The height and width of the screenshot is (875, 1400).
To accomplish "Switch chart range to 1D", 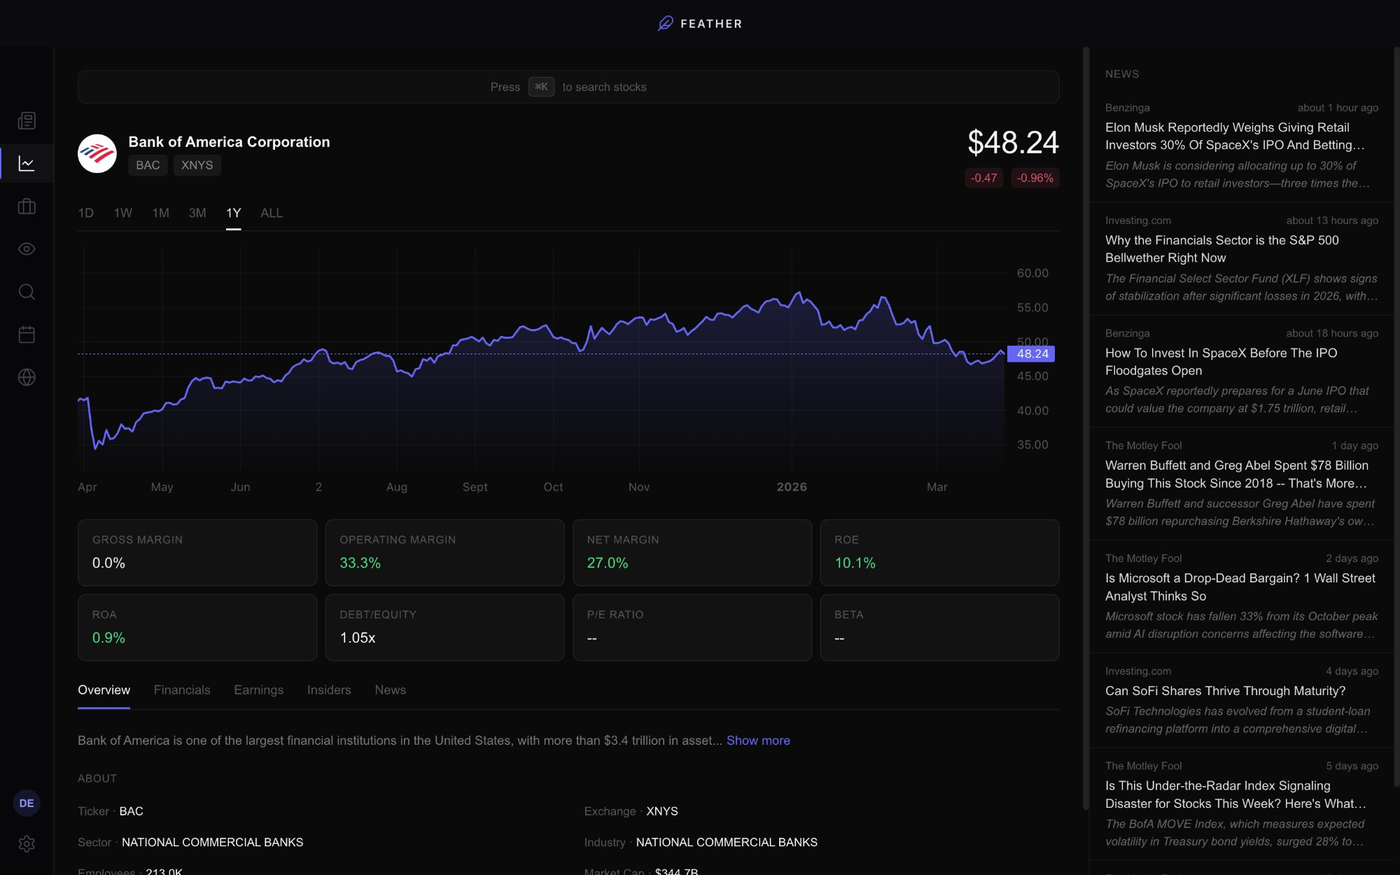I will [86, 213].
